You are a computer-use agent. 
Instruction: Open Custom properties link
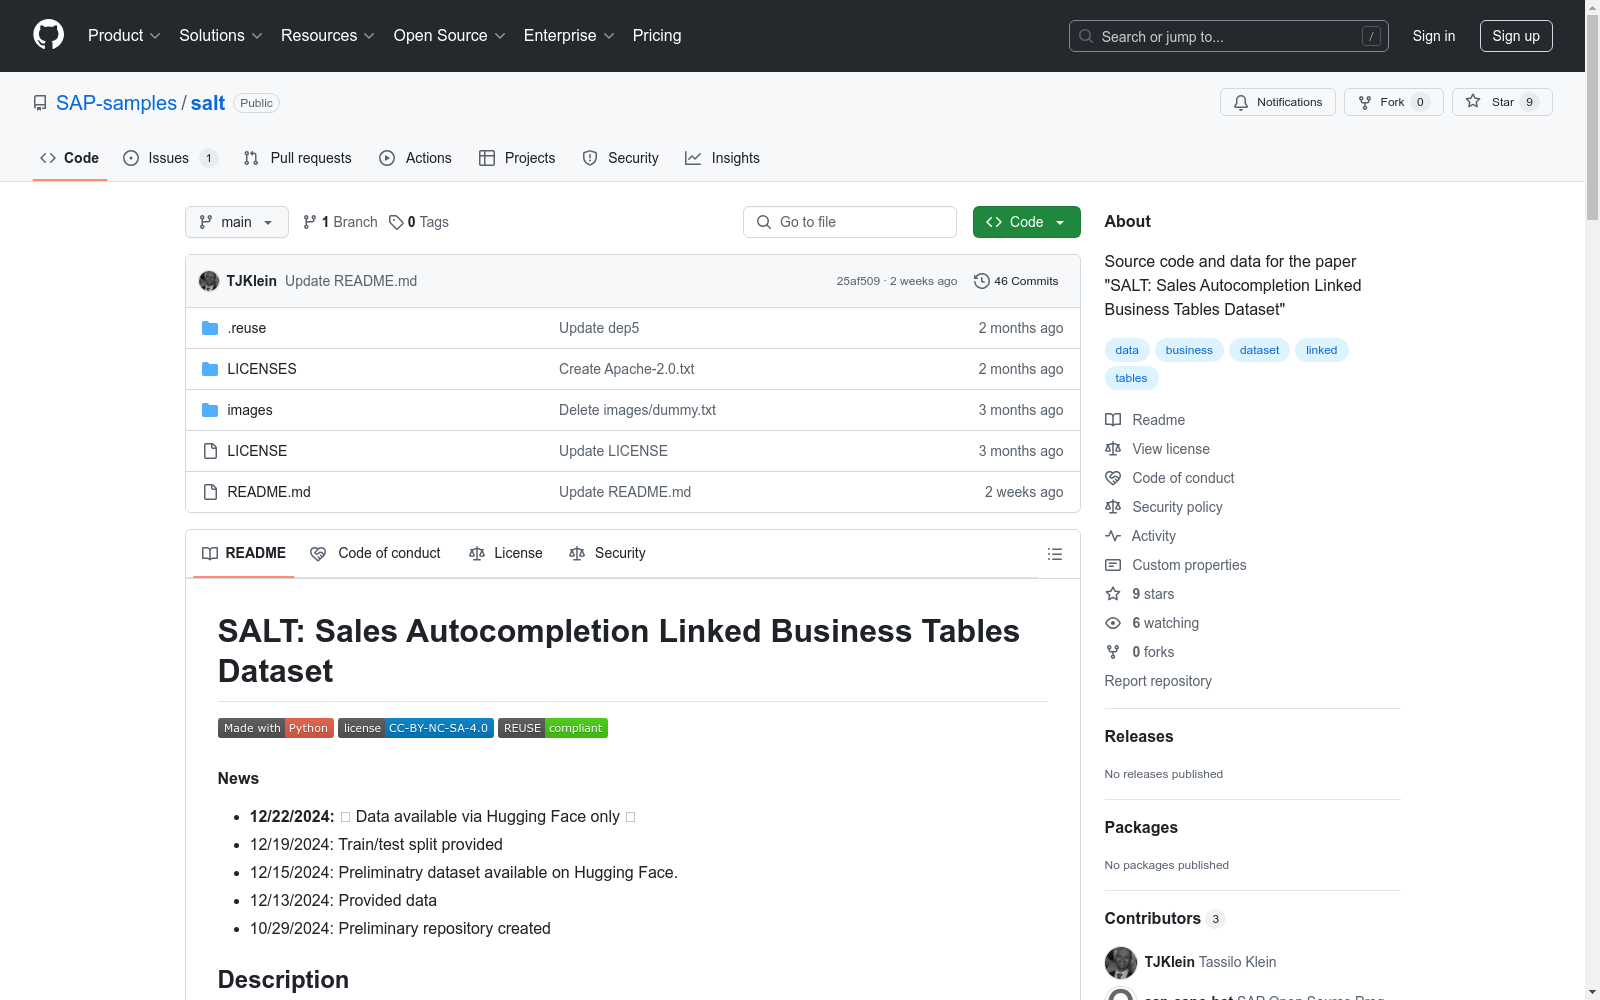click(1176, 565)
